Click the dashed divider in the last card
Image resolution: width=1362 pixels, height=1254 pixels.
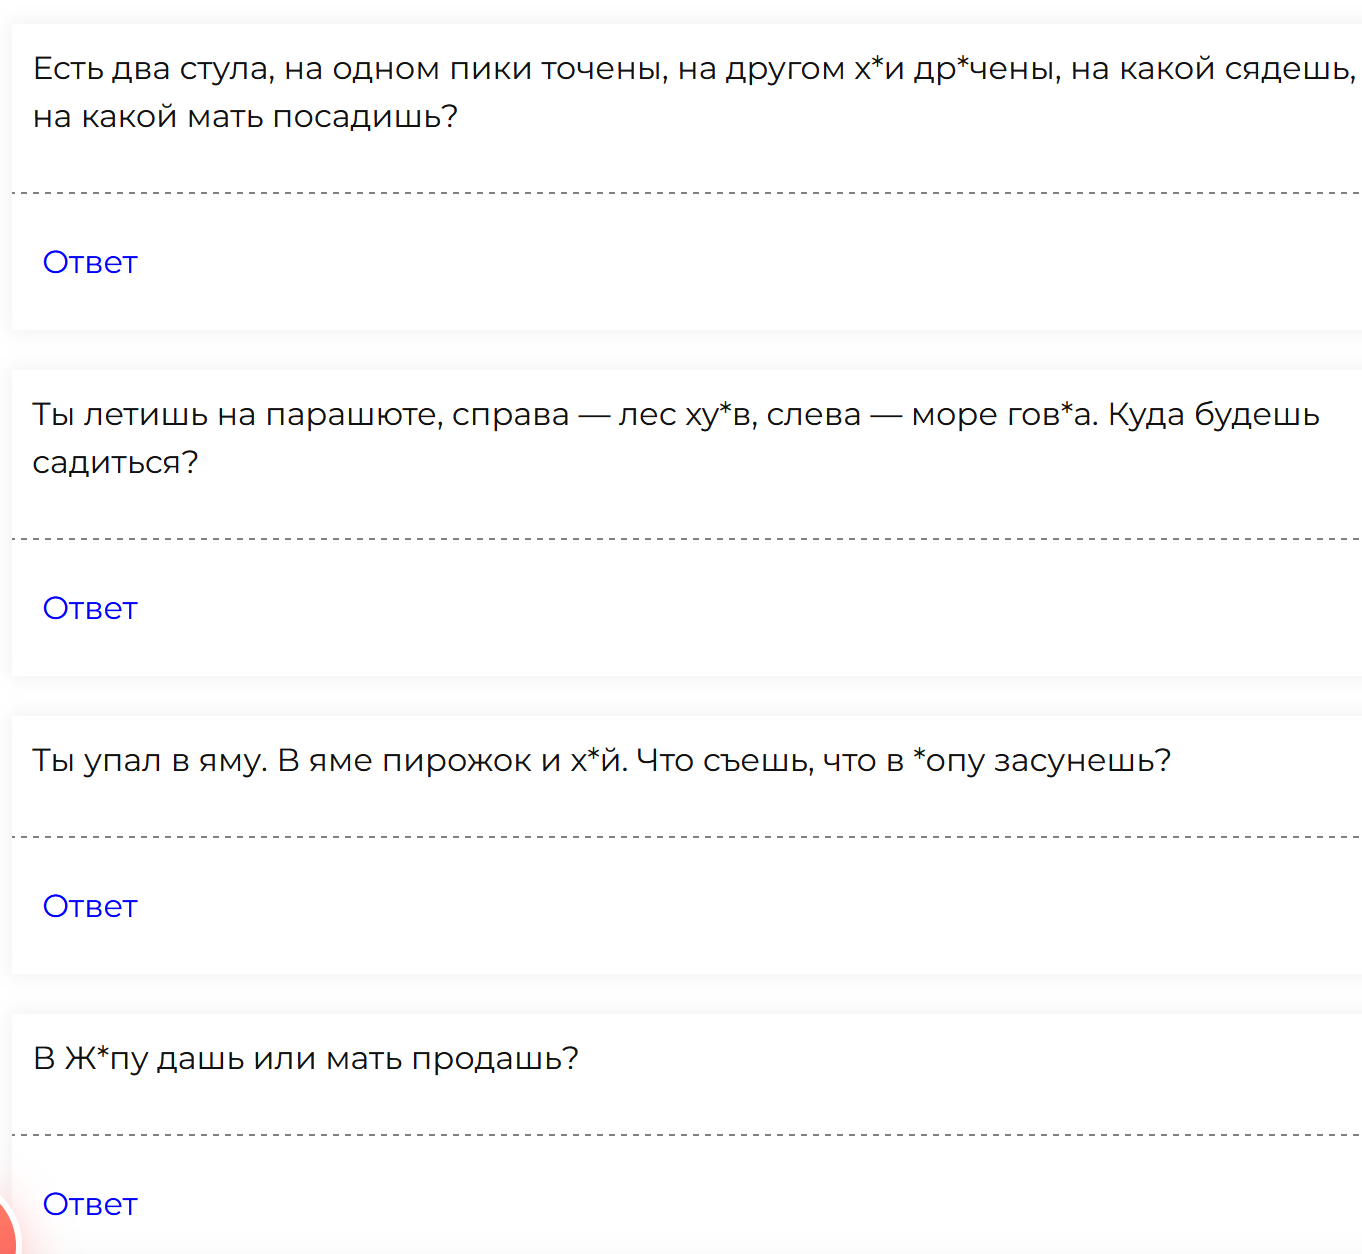pos(686,1135)
